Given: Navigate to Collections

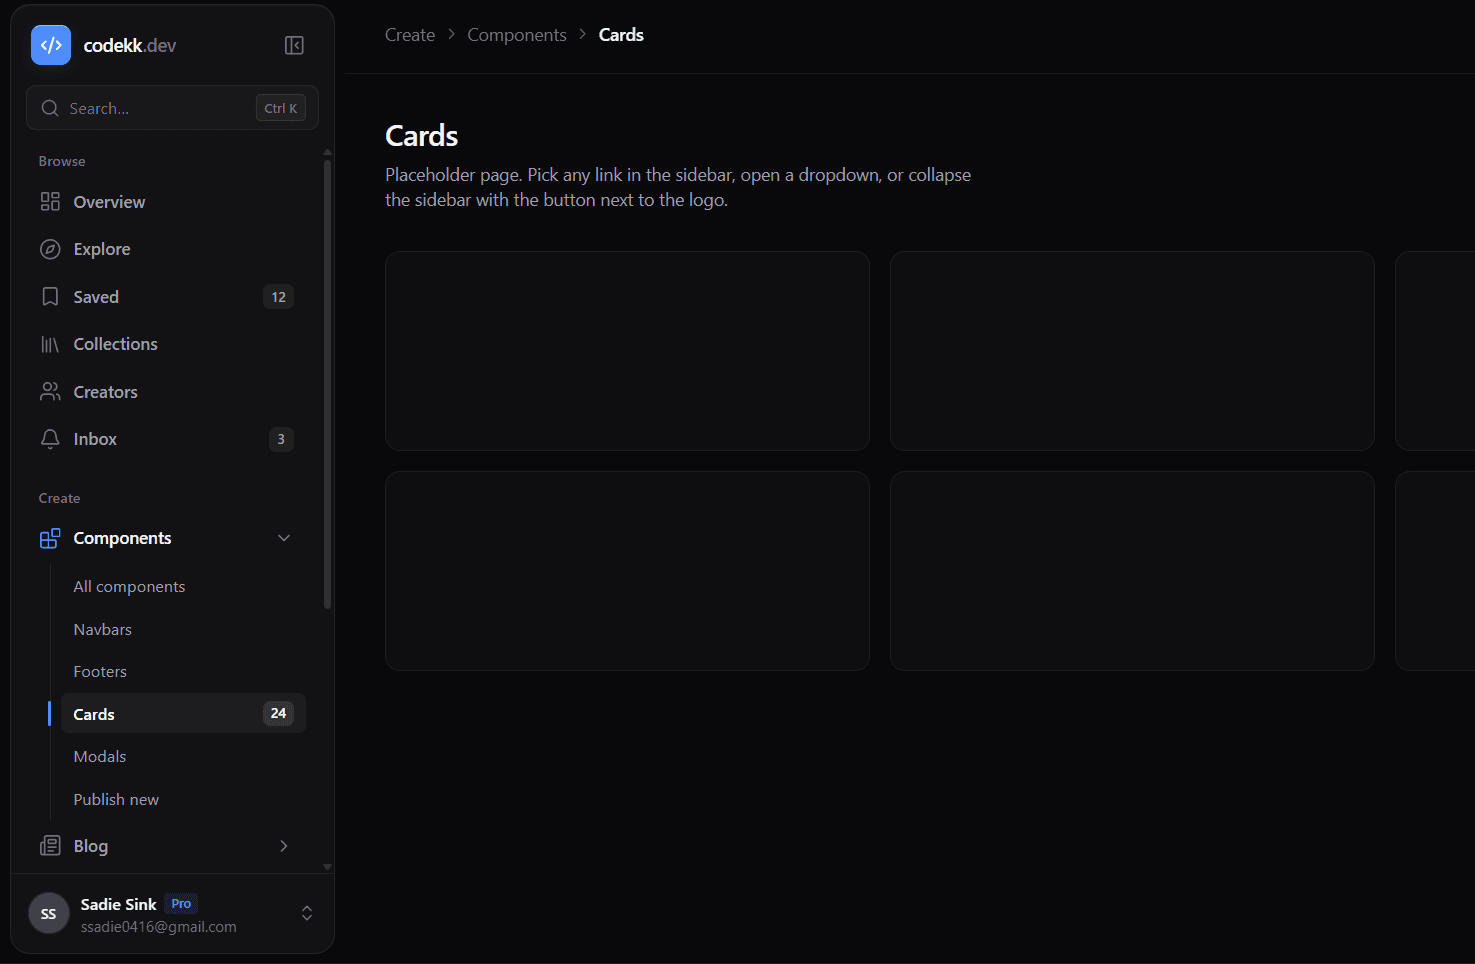Looking at the screenshot, I should point(166,344).
